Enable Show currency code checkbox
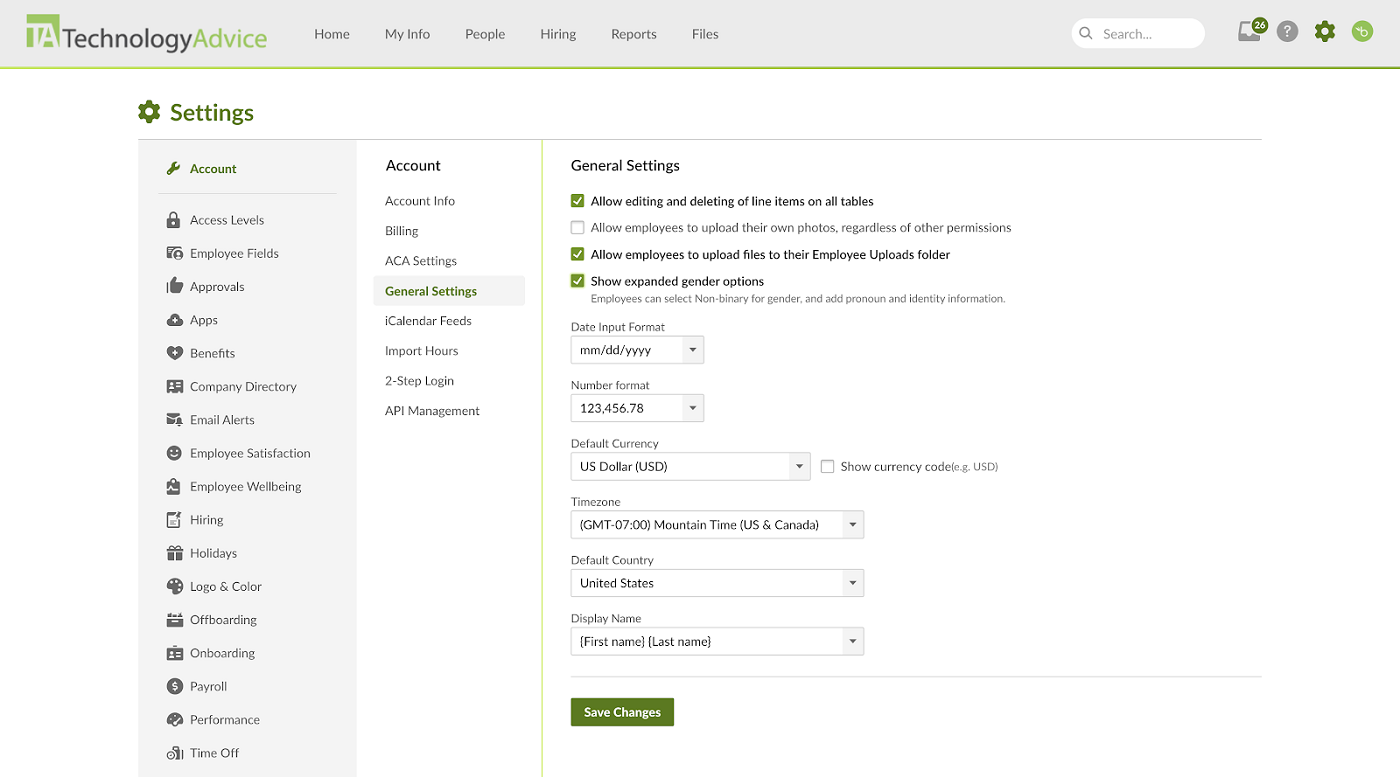Viewport: 1400px width, 777px height. [827, 466]
